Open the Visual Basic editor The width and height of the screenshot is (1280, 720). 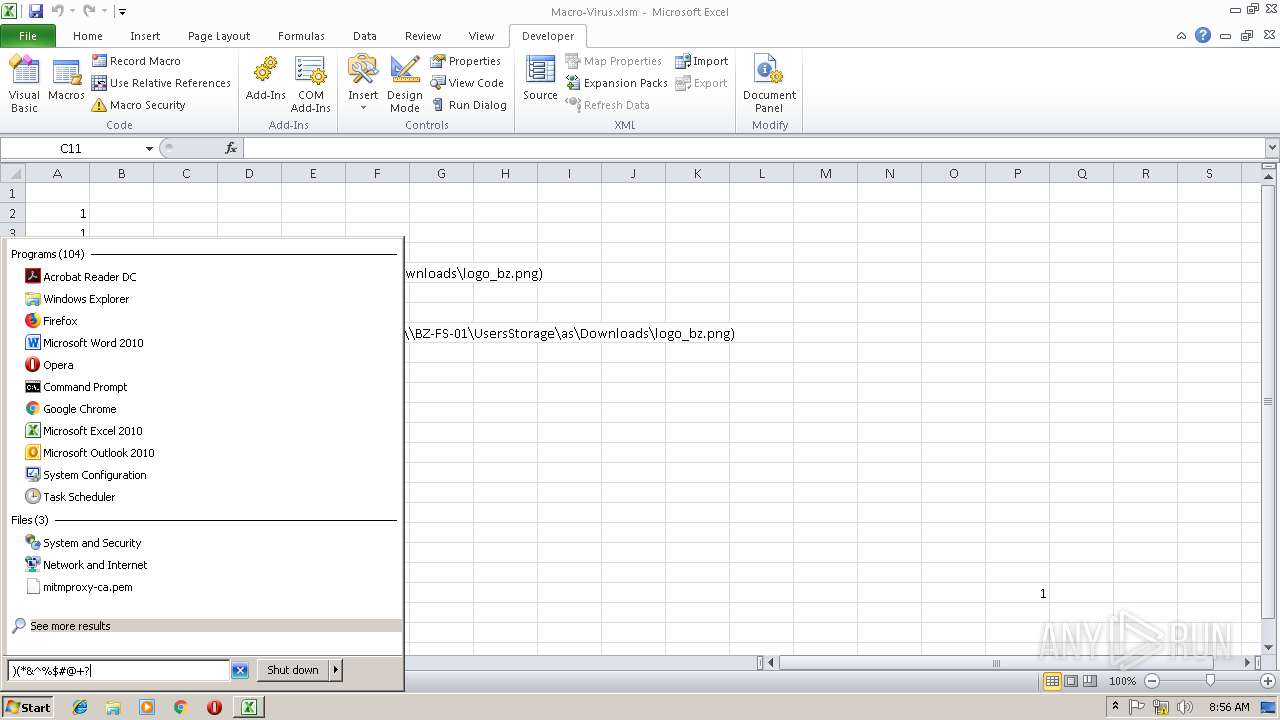coord(24,84)
